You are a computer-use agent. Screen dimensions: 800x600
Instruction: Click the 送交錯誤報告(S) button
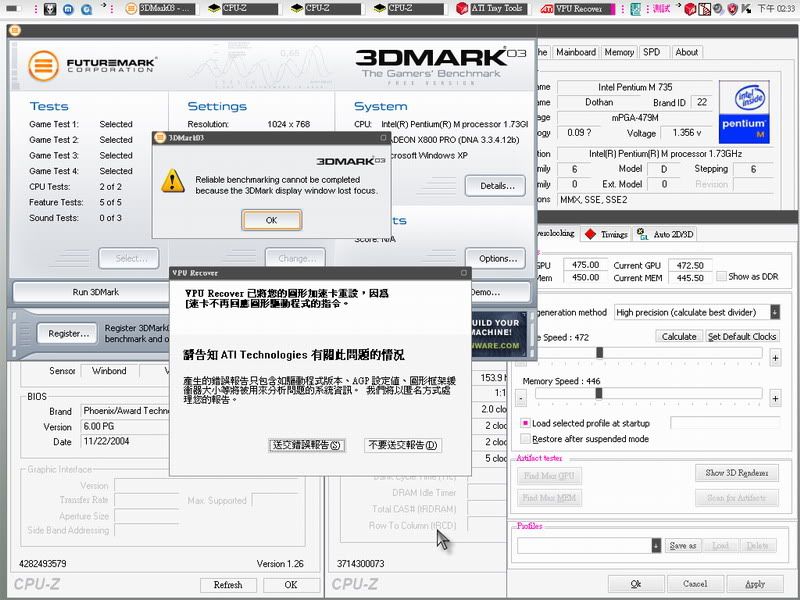click(307, 445)
